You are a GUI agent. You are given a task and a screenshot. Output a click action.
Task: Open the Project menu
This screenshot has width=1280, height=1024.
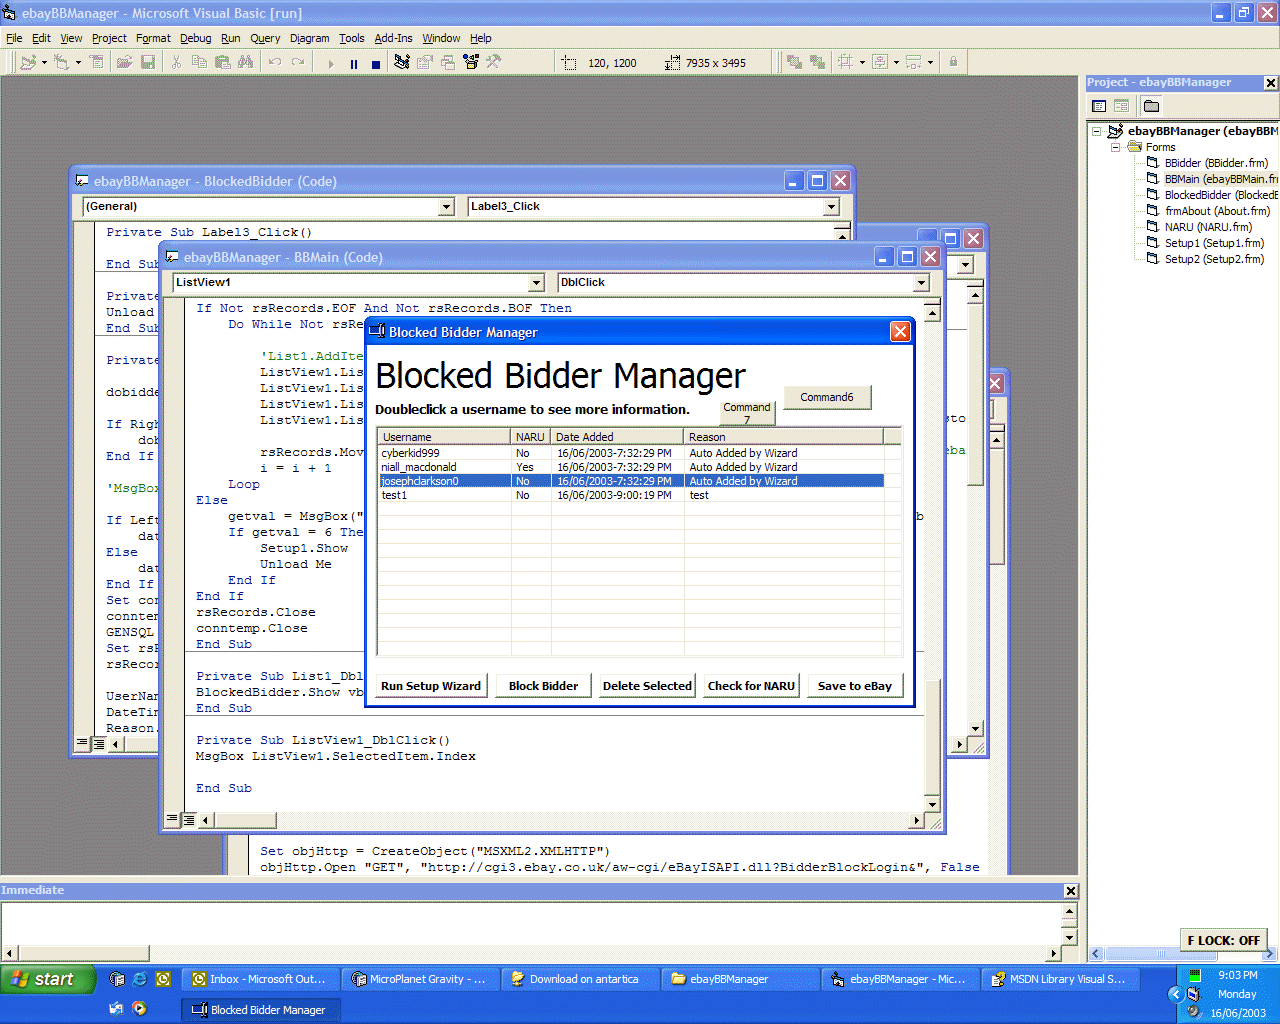109,38
